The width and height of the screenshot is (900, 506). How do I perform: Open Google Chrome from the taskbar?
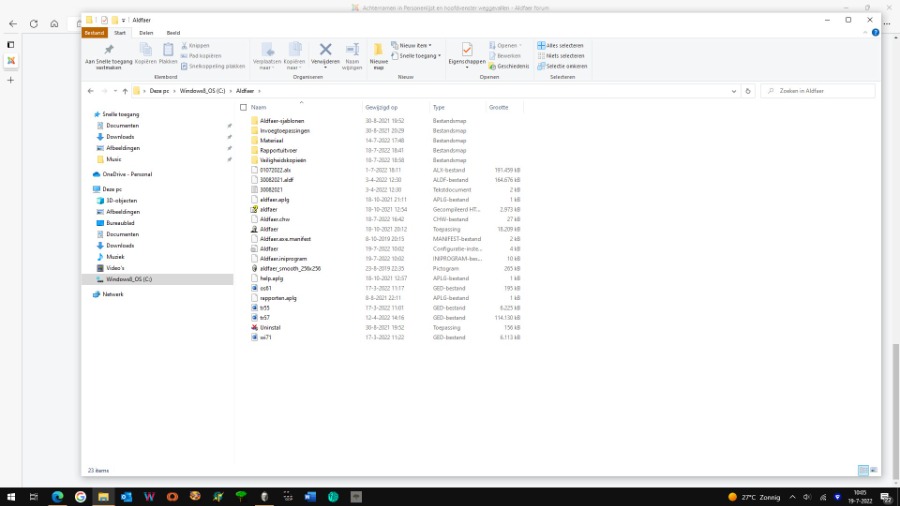tap(80, 496)
